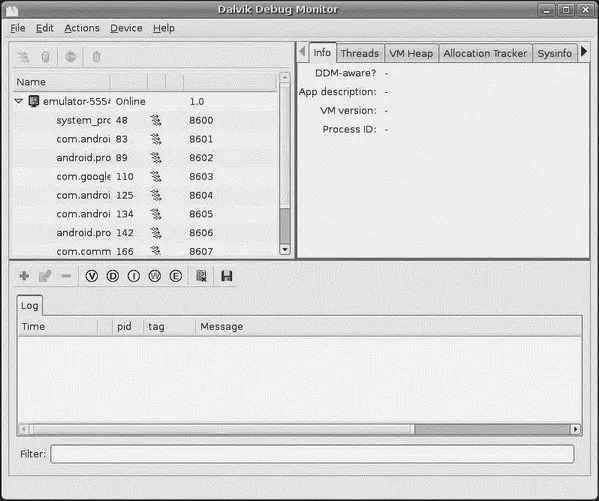Switch to the VM Heap tab

pyautogui.click(x=411, y=54)
